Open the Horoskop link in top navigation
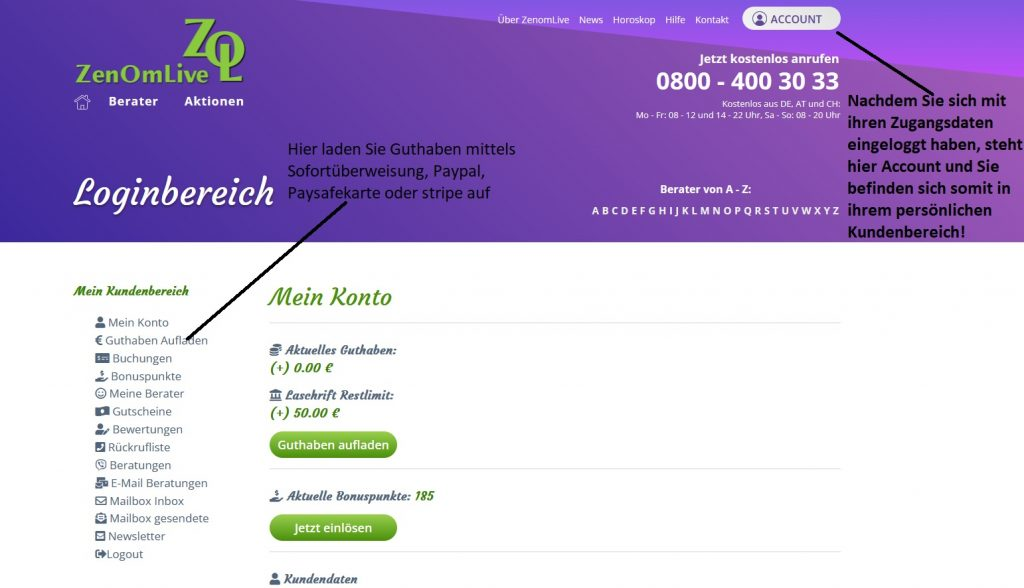 [x=633, y=20]
